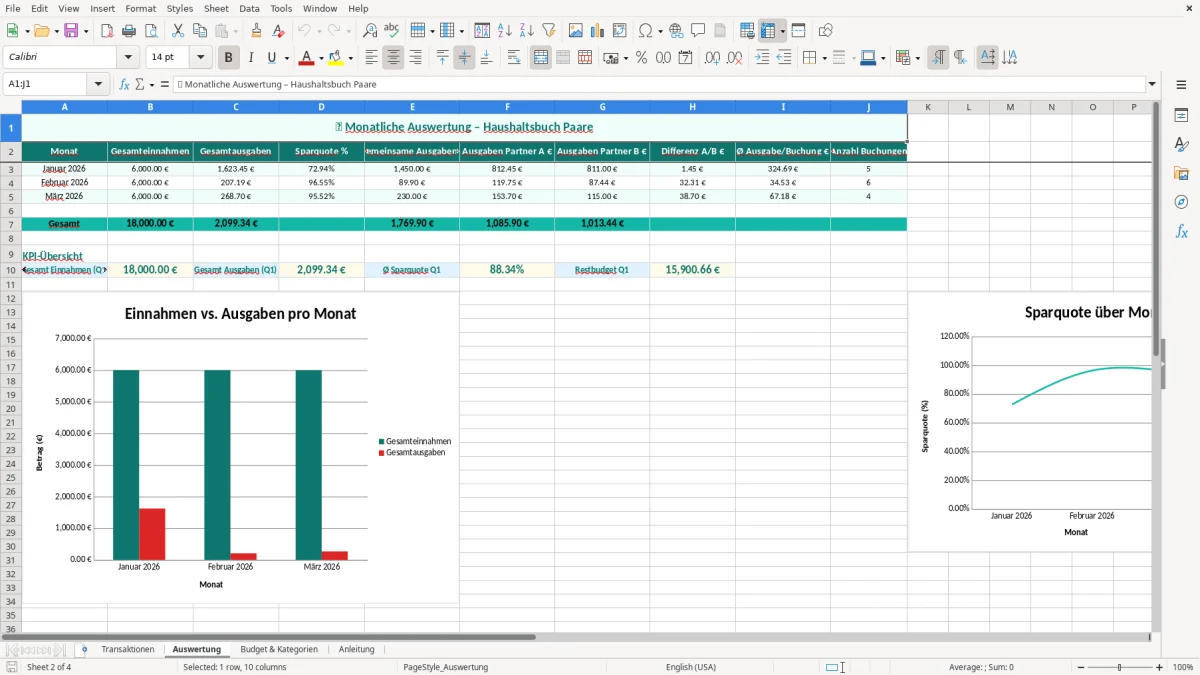Open the Underline style dropdown arrow

click(285, 58)
